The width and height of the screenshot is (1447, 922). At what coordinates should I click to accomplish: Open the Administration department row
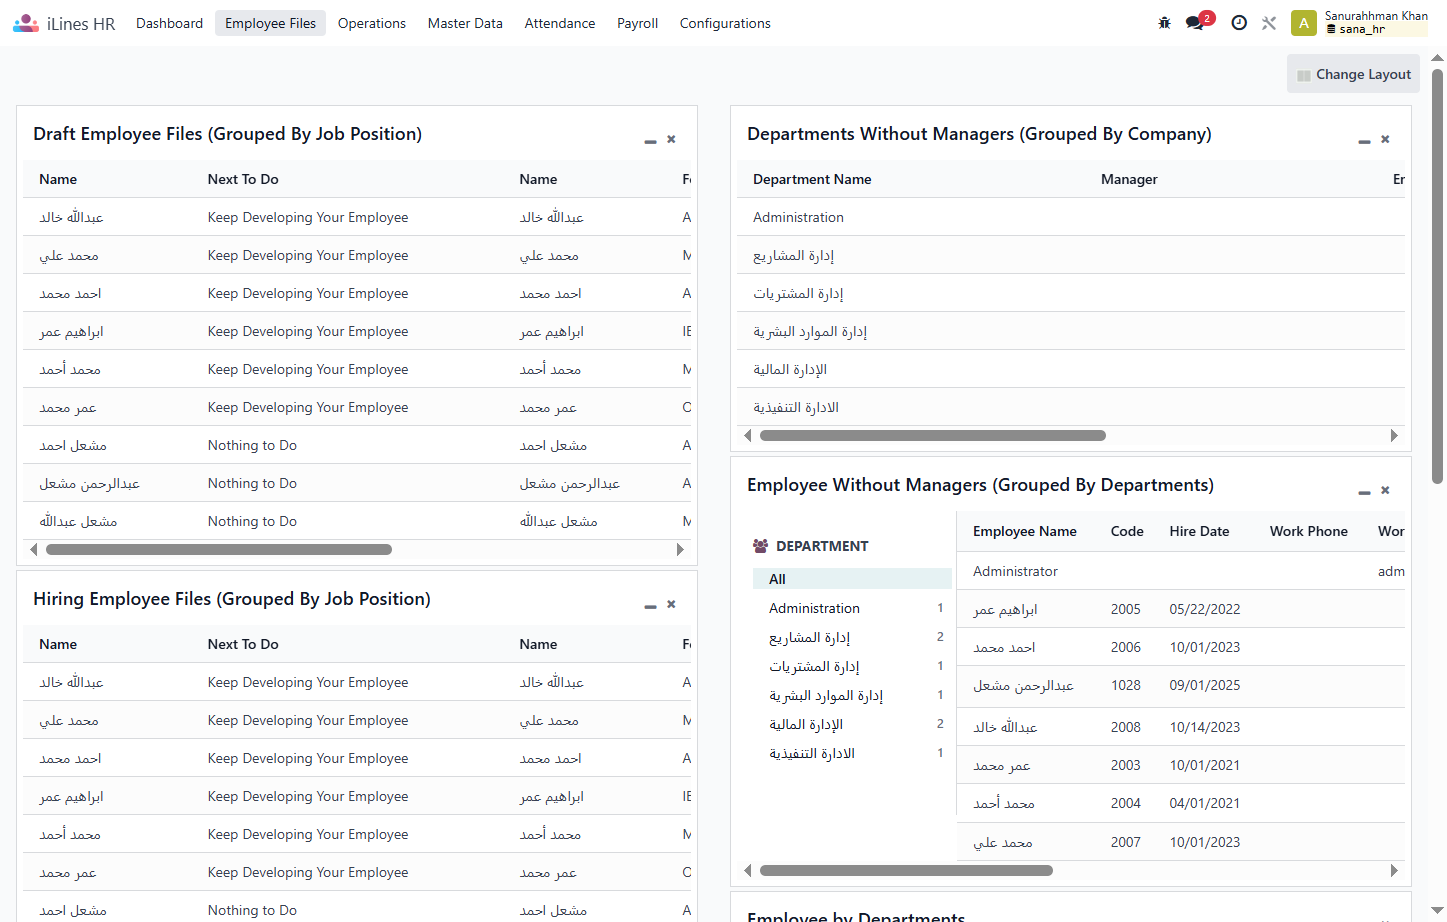tap(1071, 217)
